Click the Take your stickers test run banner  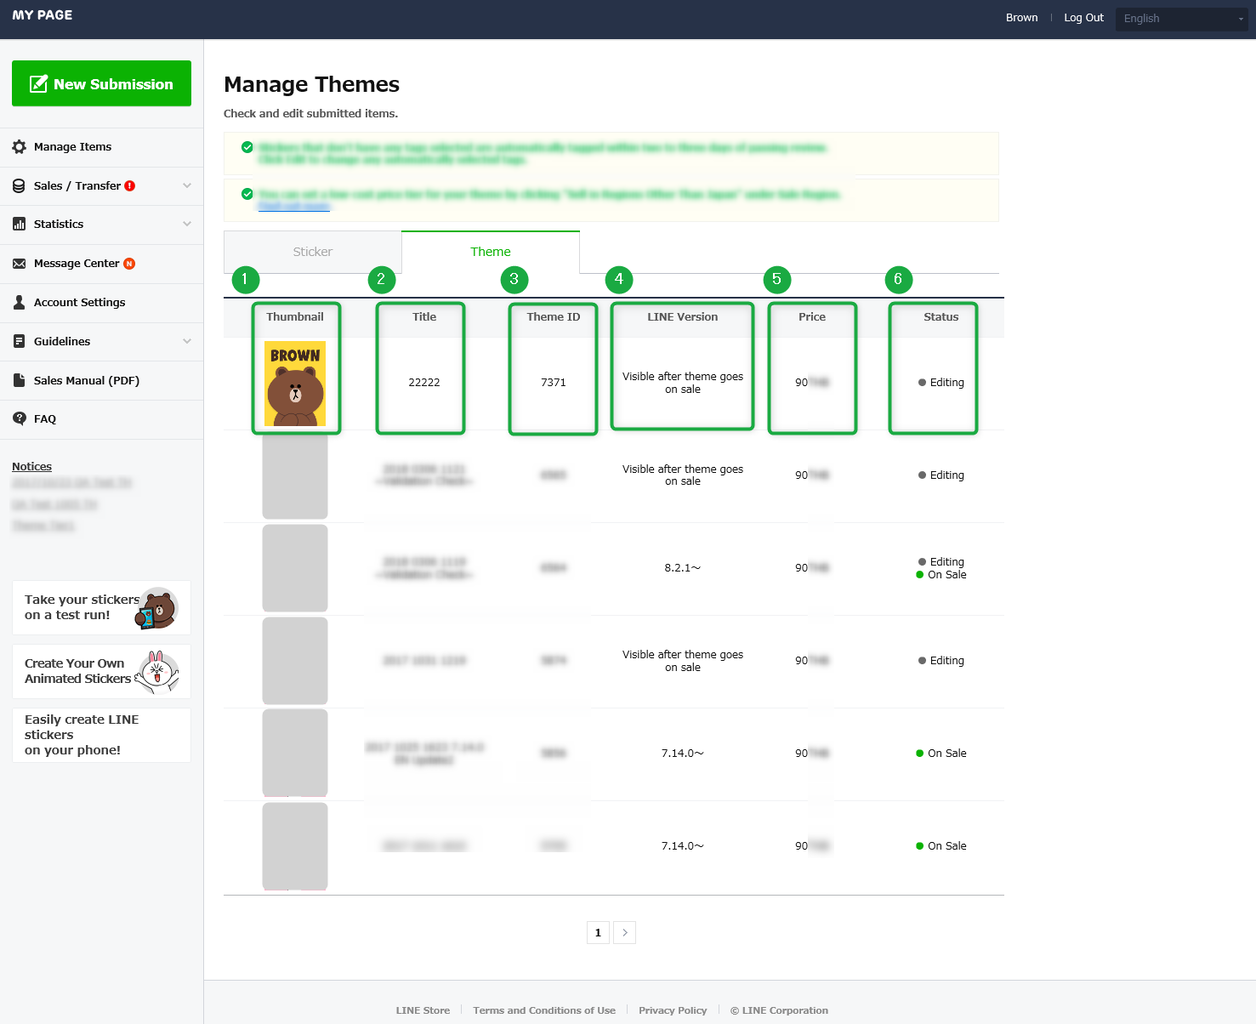101,607
